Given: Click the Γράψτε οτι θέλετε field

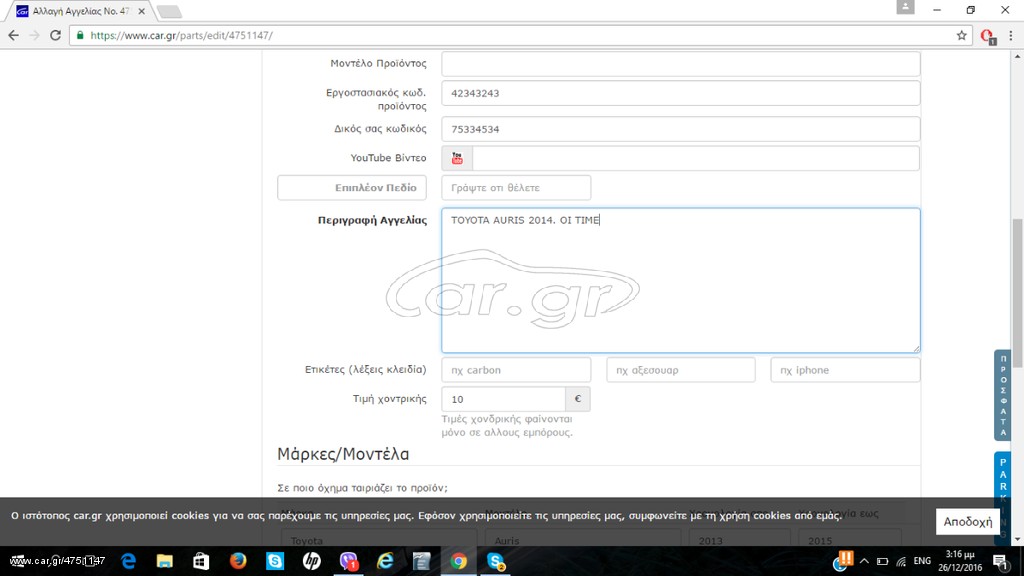Looking at the screenshot, I should (516, 187).
